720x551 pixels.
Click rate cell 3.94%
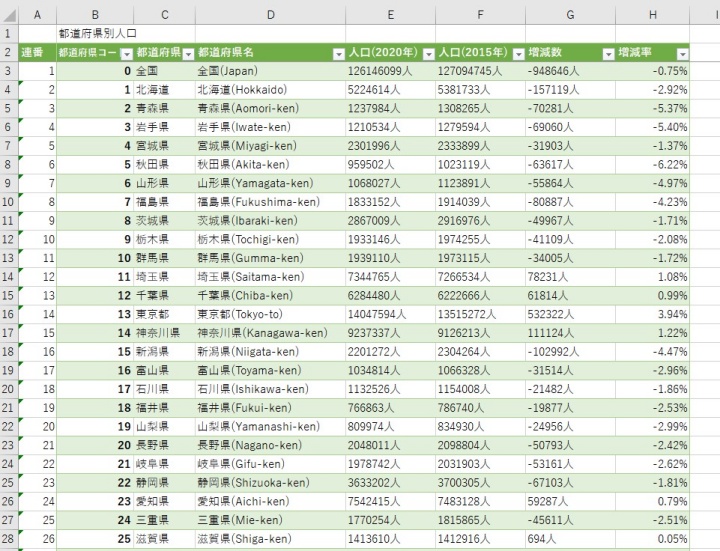[x=652, y=315]
